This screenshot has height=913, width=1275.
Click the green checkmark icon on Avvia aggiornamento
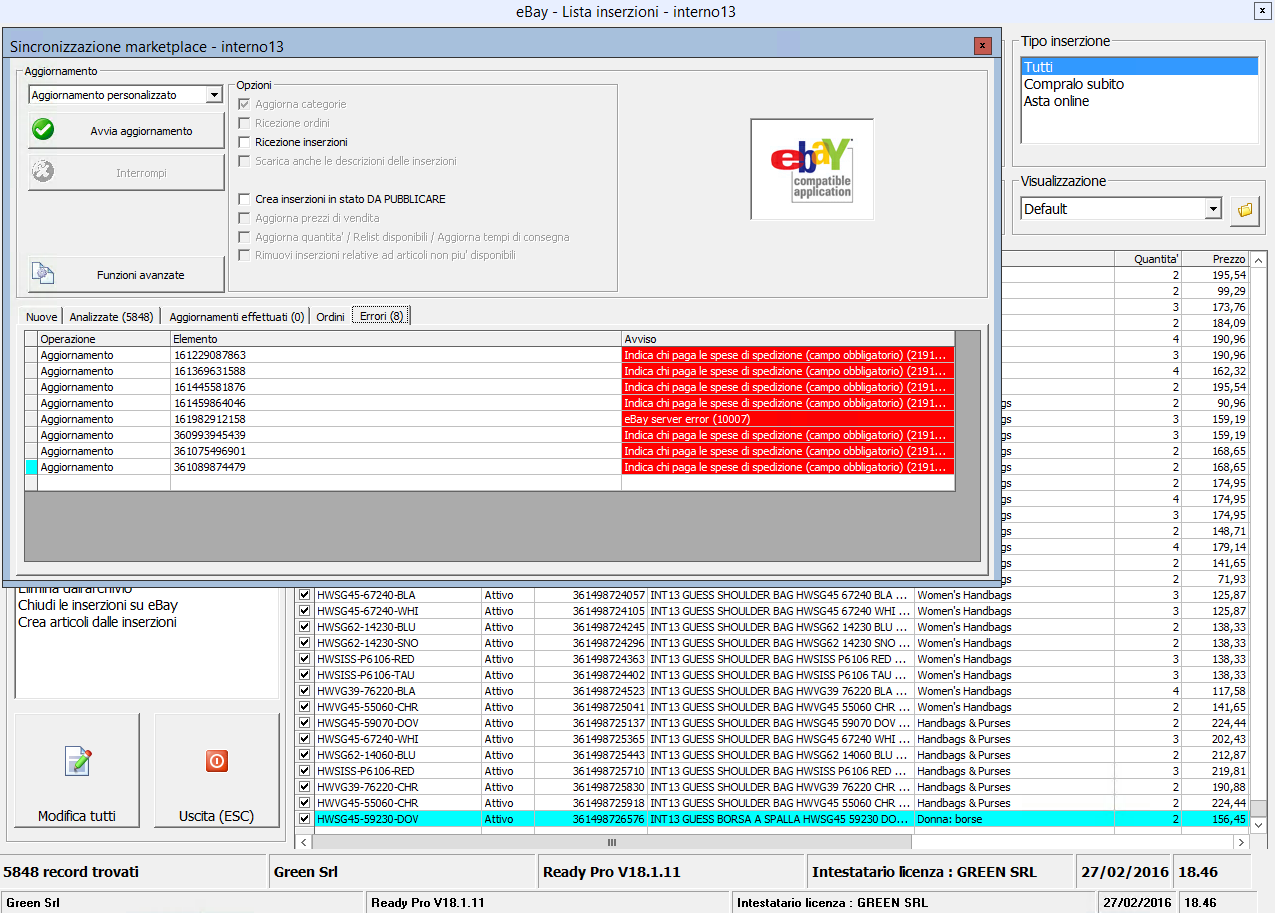tap(43, 130)
